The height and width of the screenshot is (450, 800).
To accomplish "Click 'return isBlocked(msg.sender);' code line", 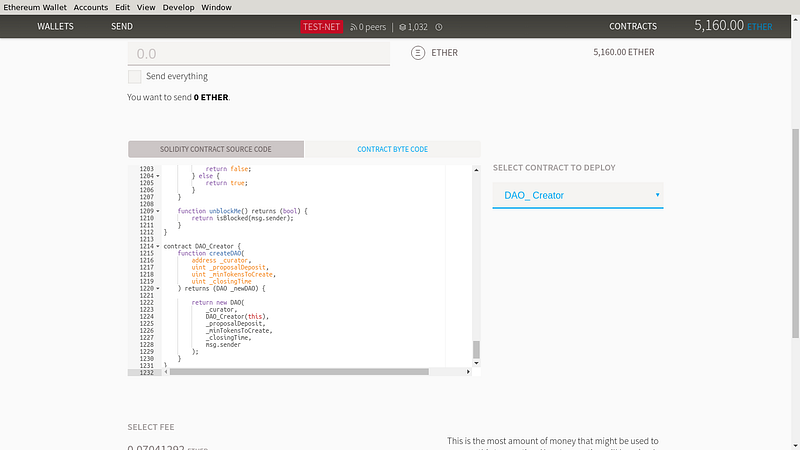I will (243, 218).
